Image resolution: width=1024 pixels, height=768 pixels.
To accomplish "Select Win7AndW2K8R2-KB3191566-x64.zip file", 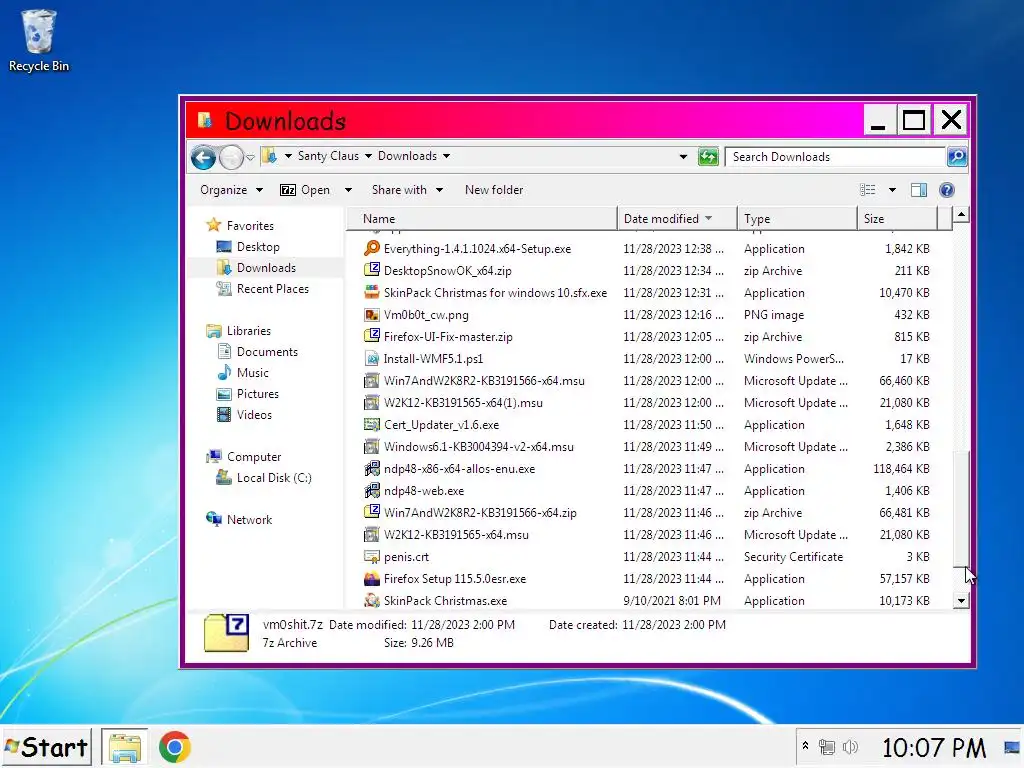I will [480, 513].
